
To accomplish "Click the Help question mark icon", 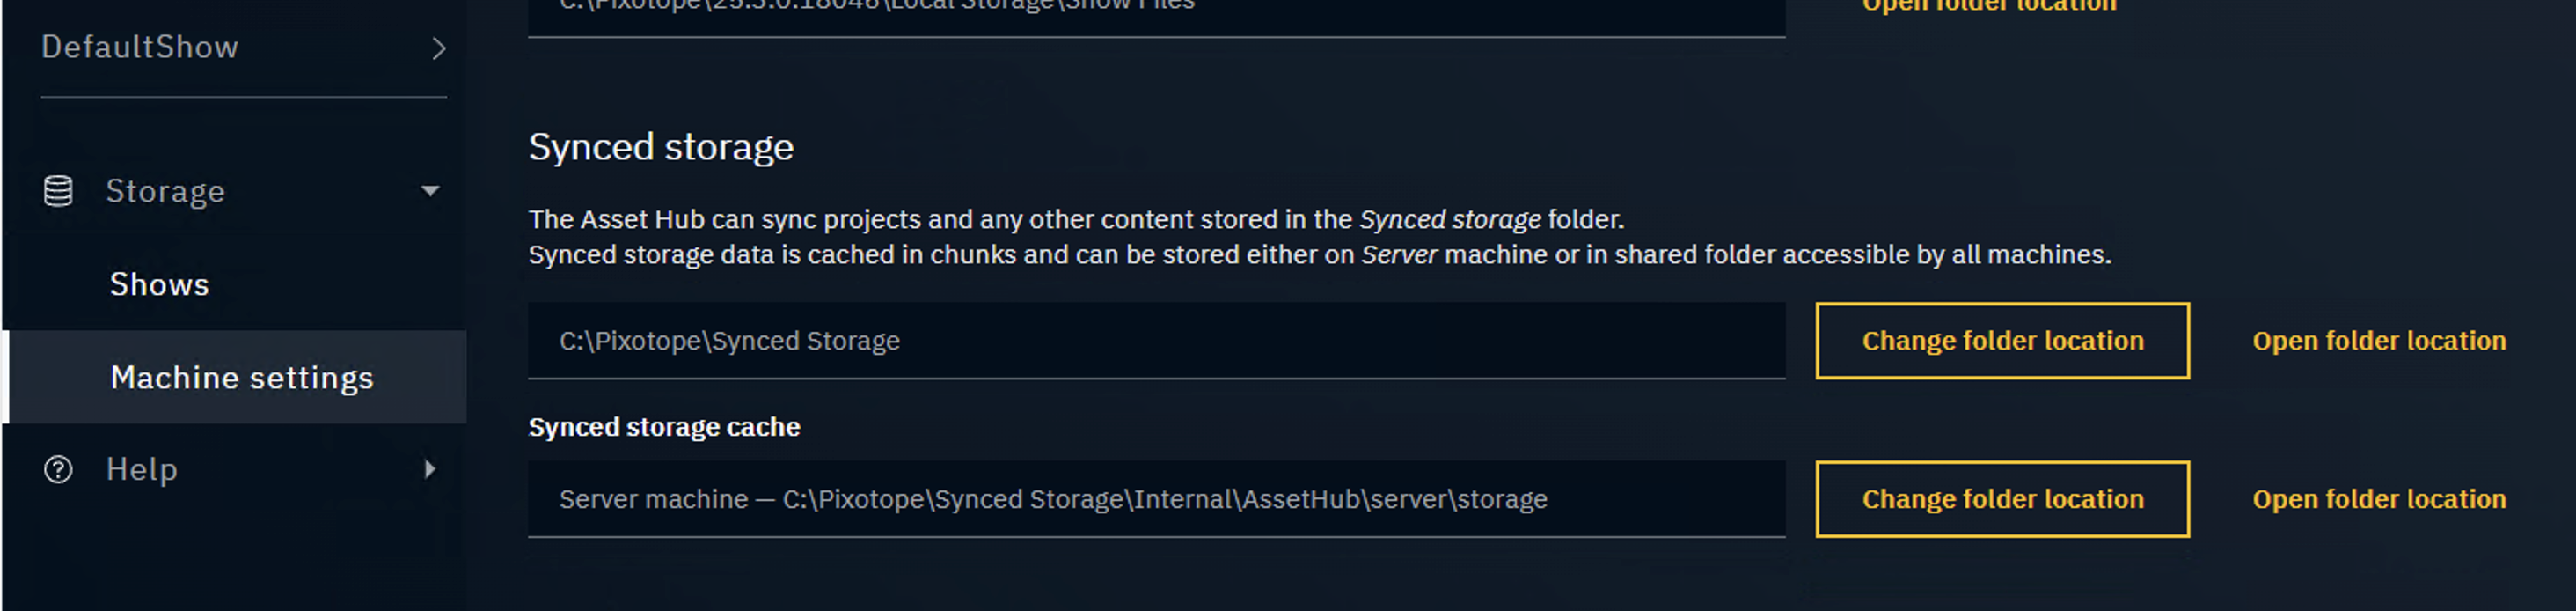I will pyautogui.click(x=57, y=468).
